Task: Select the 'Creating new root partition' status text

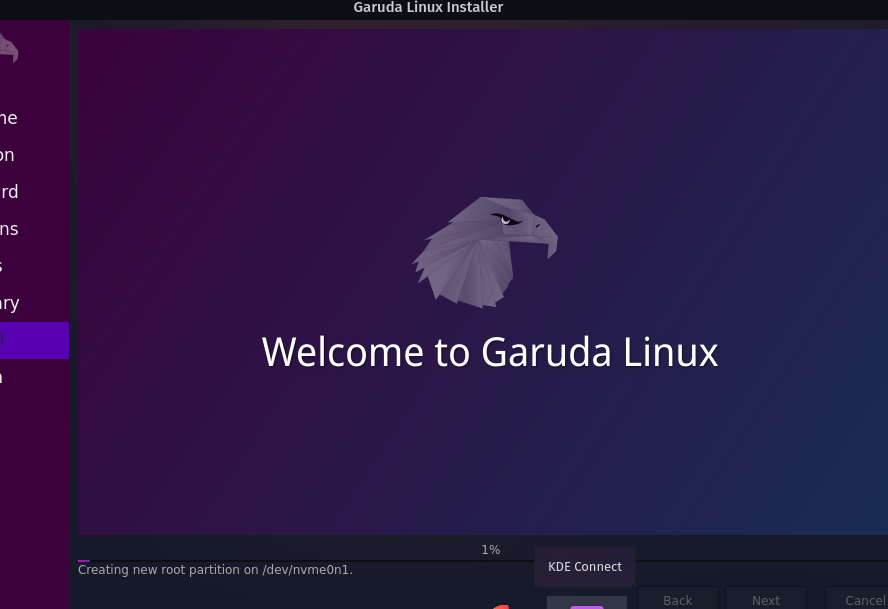Action: (215, 570)
